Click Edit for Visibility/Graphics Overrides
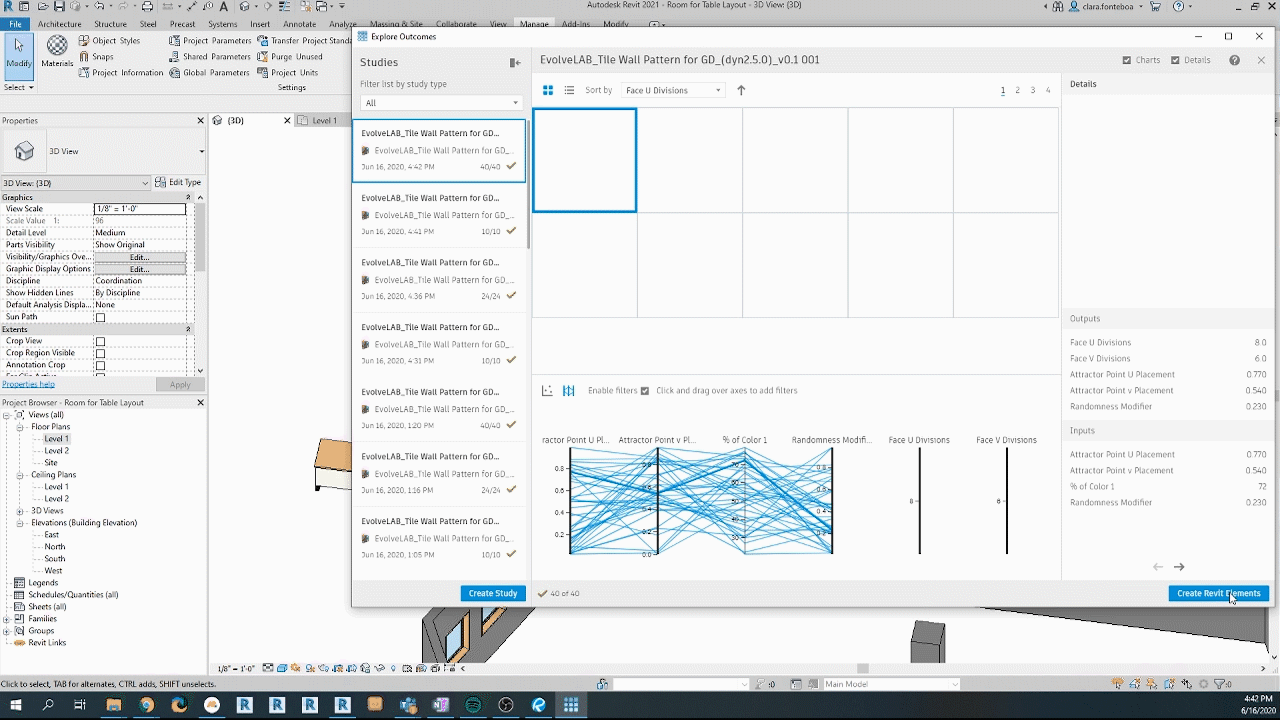 click(139, 257)
